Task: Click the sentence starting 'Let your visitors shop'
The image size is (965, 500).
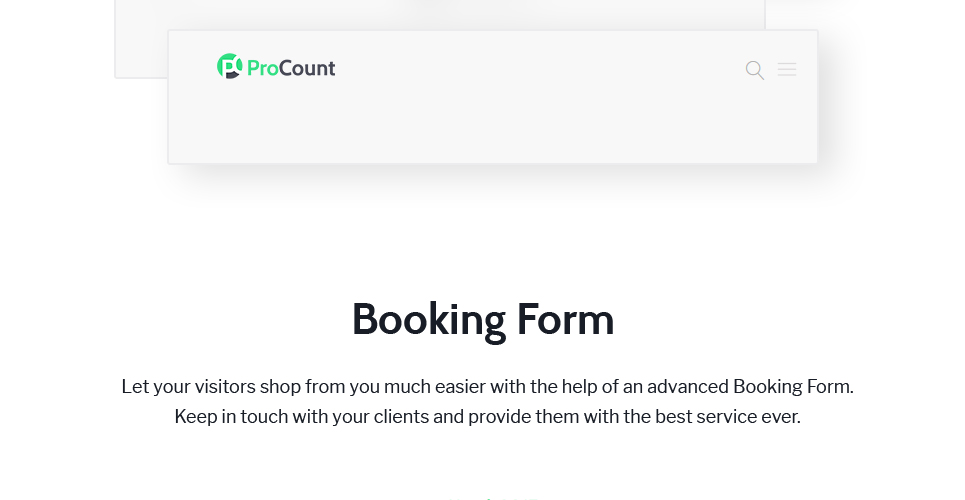Action: point(487,387)
